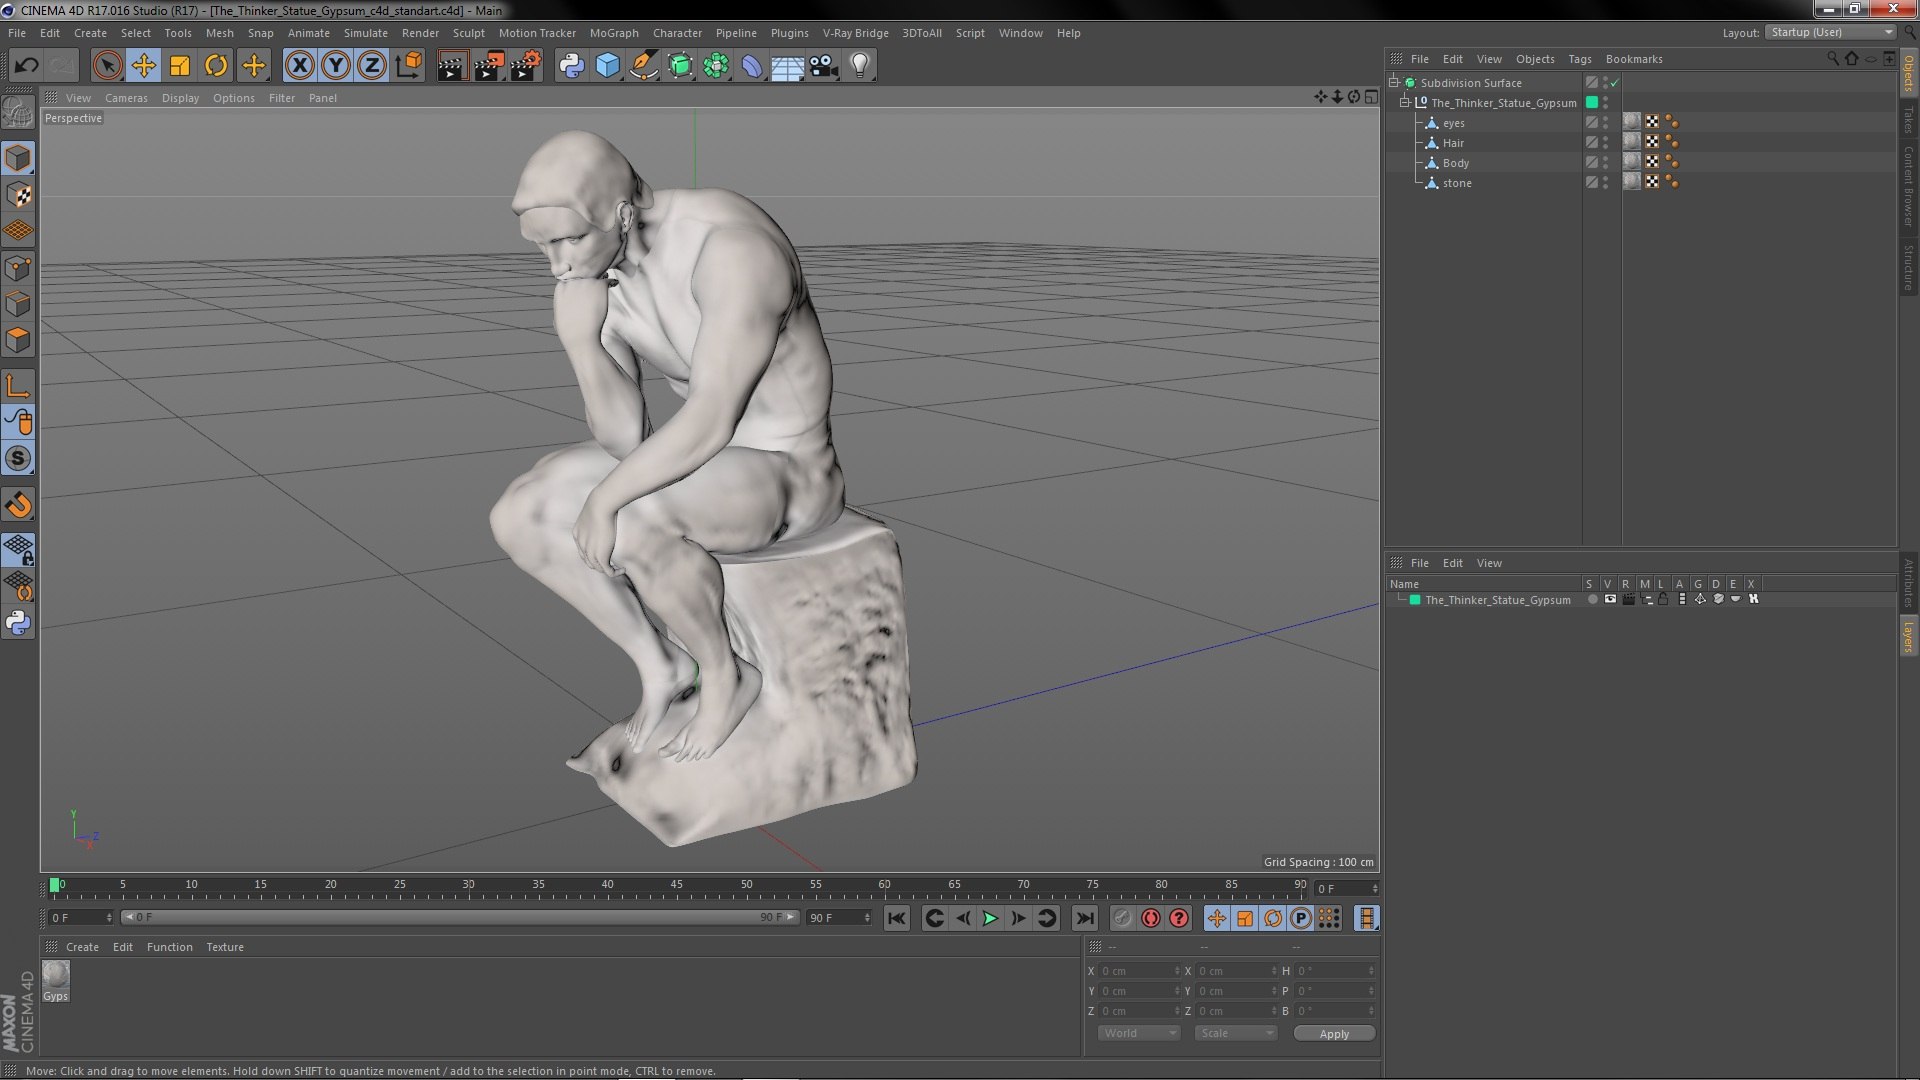The width and height of the screenshot is (1920, 1080).
Task: Open the Scale mode dropdown
Action: 1236,1033
